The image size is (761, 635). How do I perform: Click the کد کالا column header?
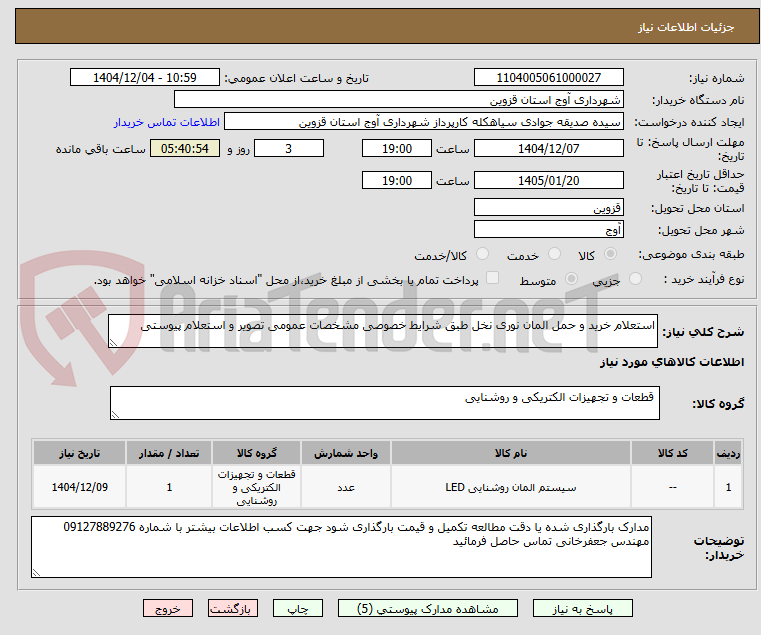pos(672,453)
